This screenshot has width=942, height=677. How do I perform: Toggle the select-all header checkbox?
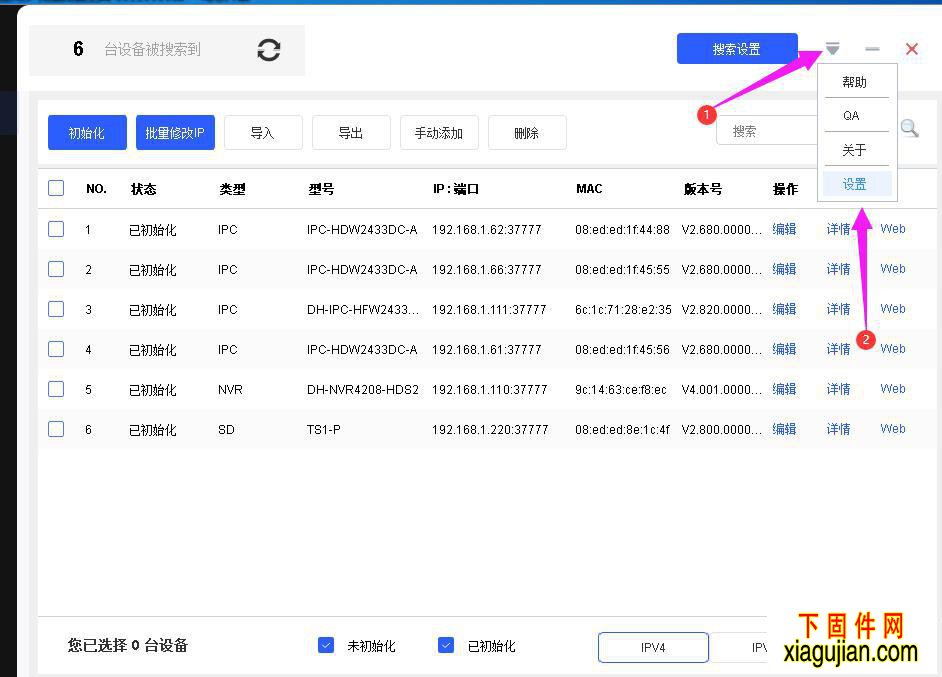coord(56,188)
